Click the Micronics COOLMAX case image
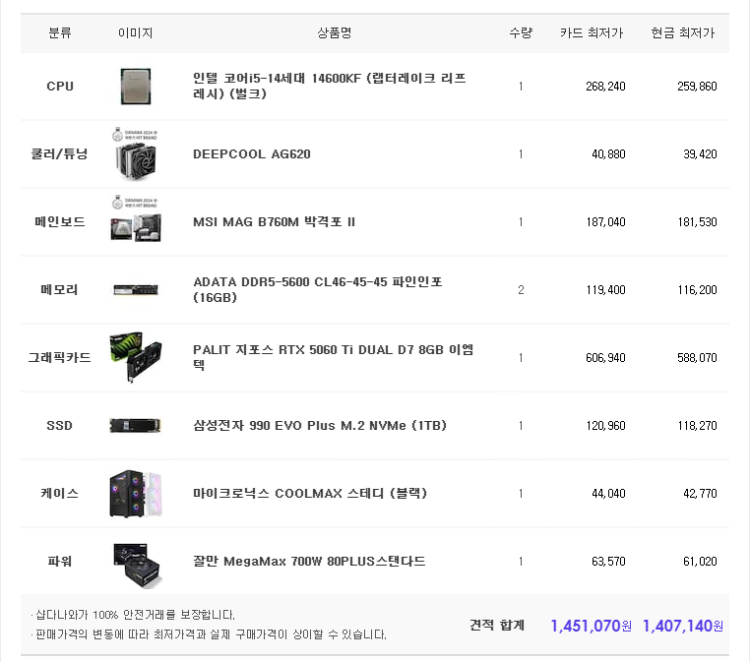This screenshot has width=750, height=662. click(x=135, y=493)
